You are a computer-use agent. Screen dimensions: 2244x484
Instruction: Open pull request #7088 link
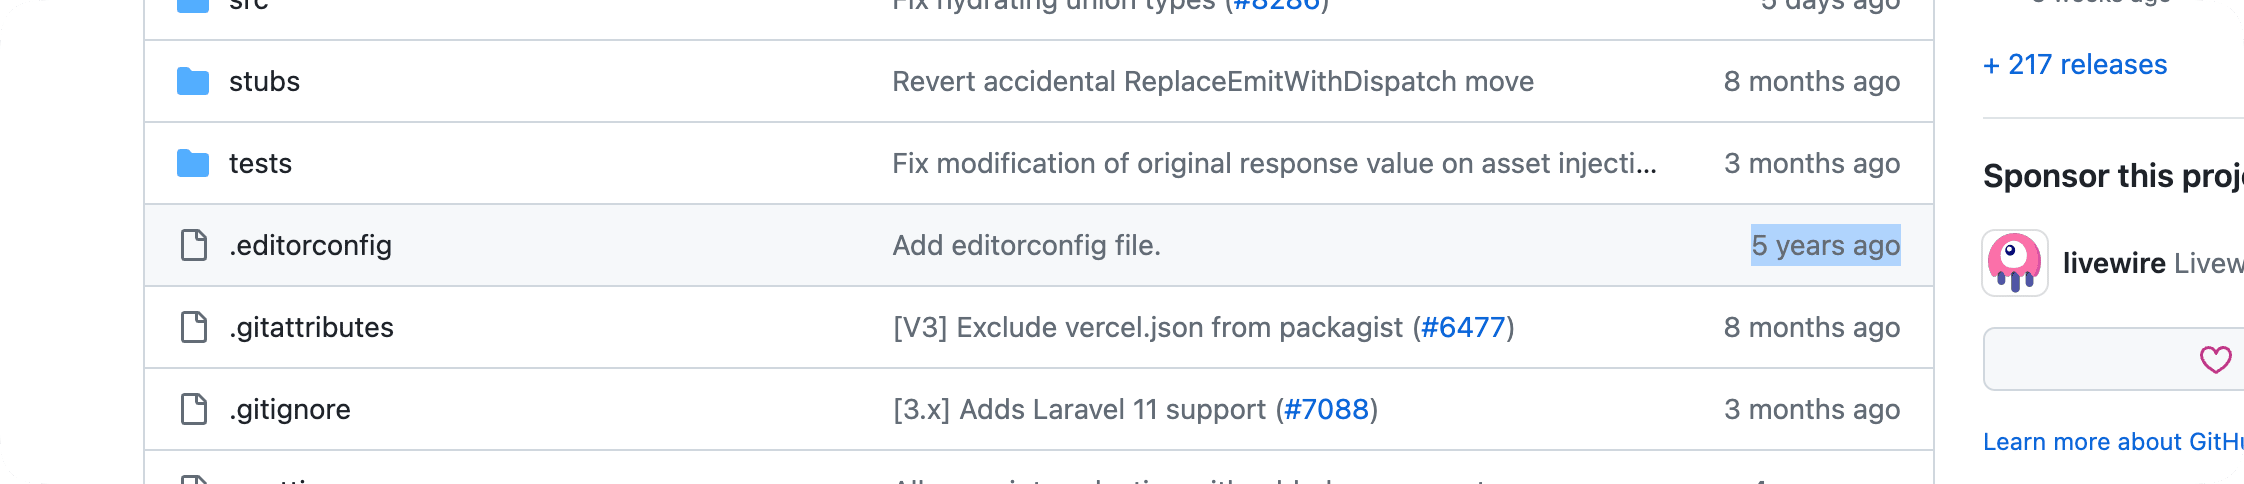pos(1326,409)
